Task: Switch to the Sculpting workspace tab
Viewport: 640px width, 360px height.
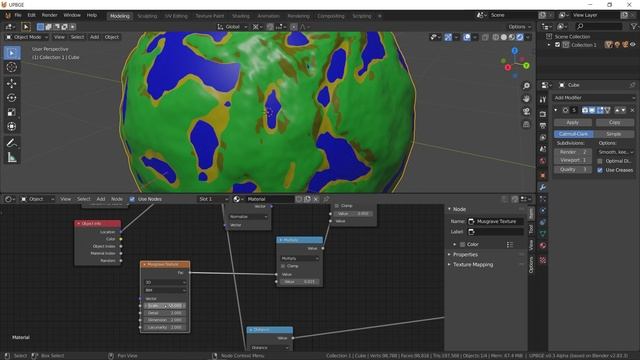Action: coord(147,16)
